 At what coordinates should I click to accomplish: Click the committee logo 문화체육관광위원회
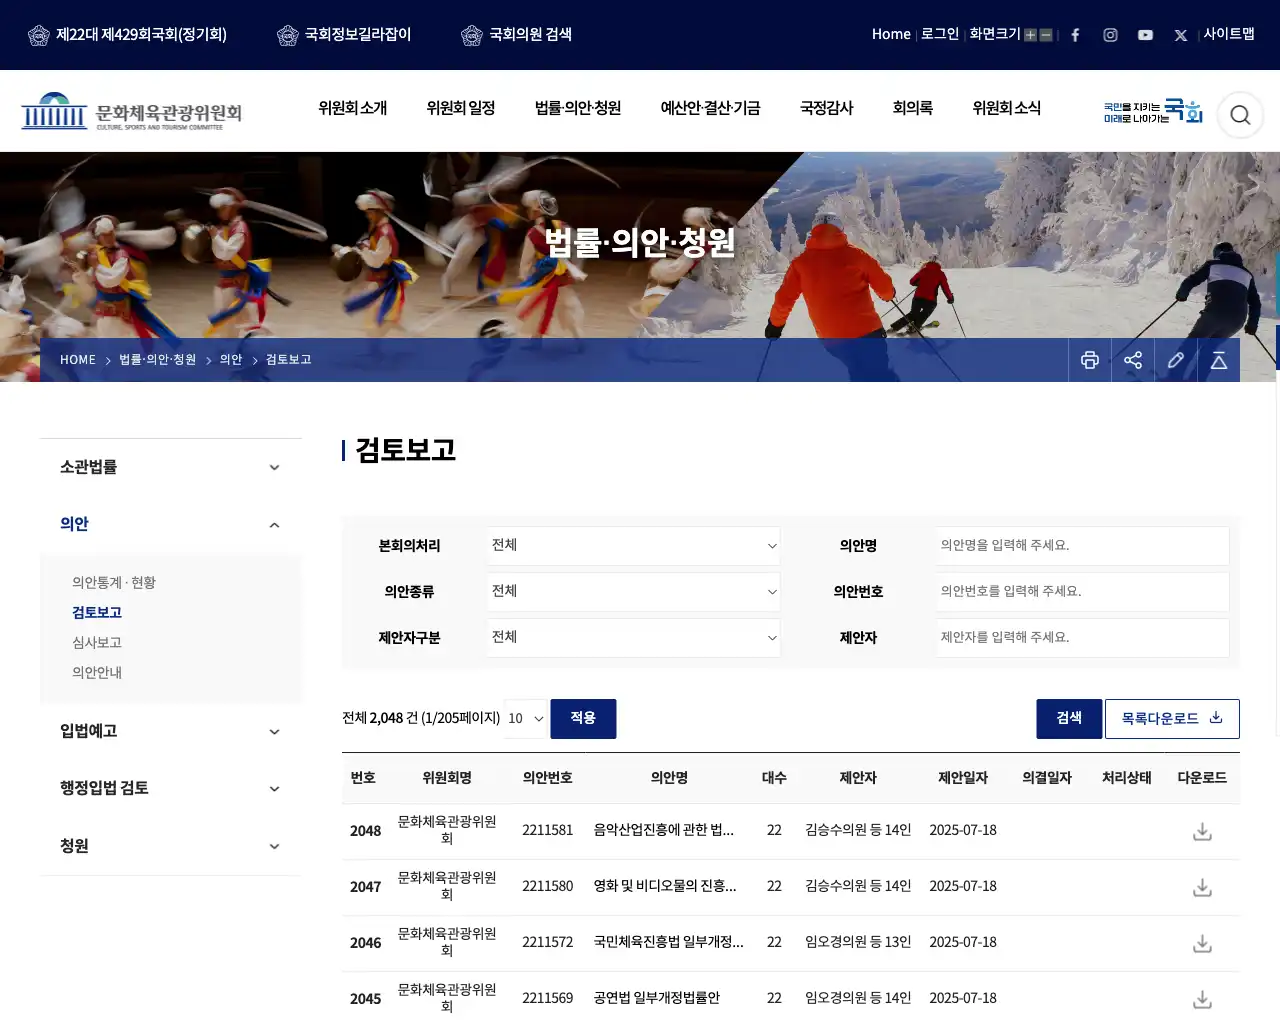(131, 112)
